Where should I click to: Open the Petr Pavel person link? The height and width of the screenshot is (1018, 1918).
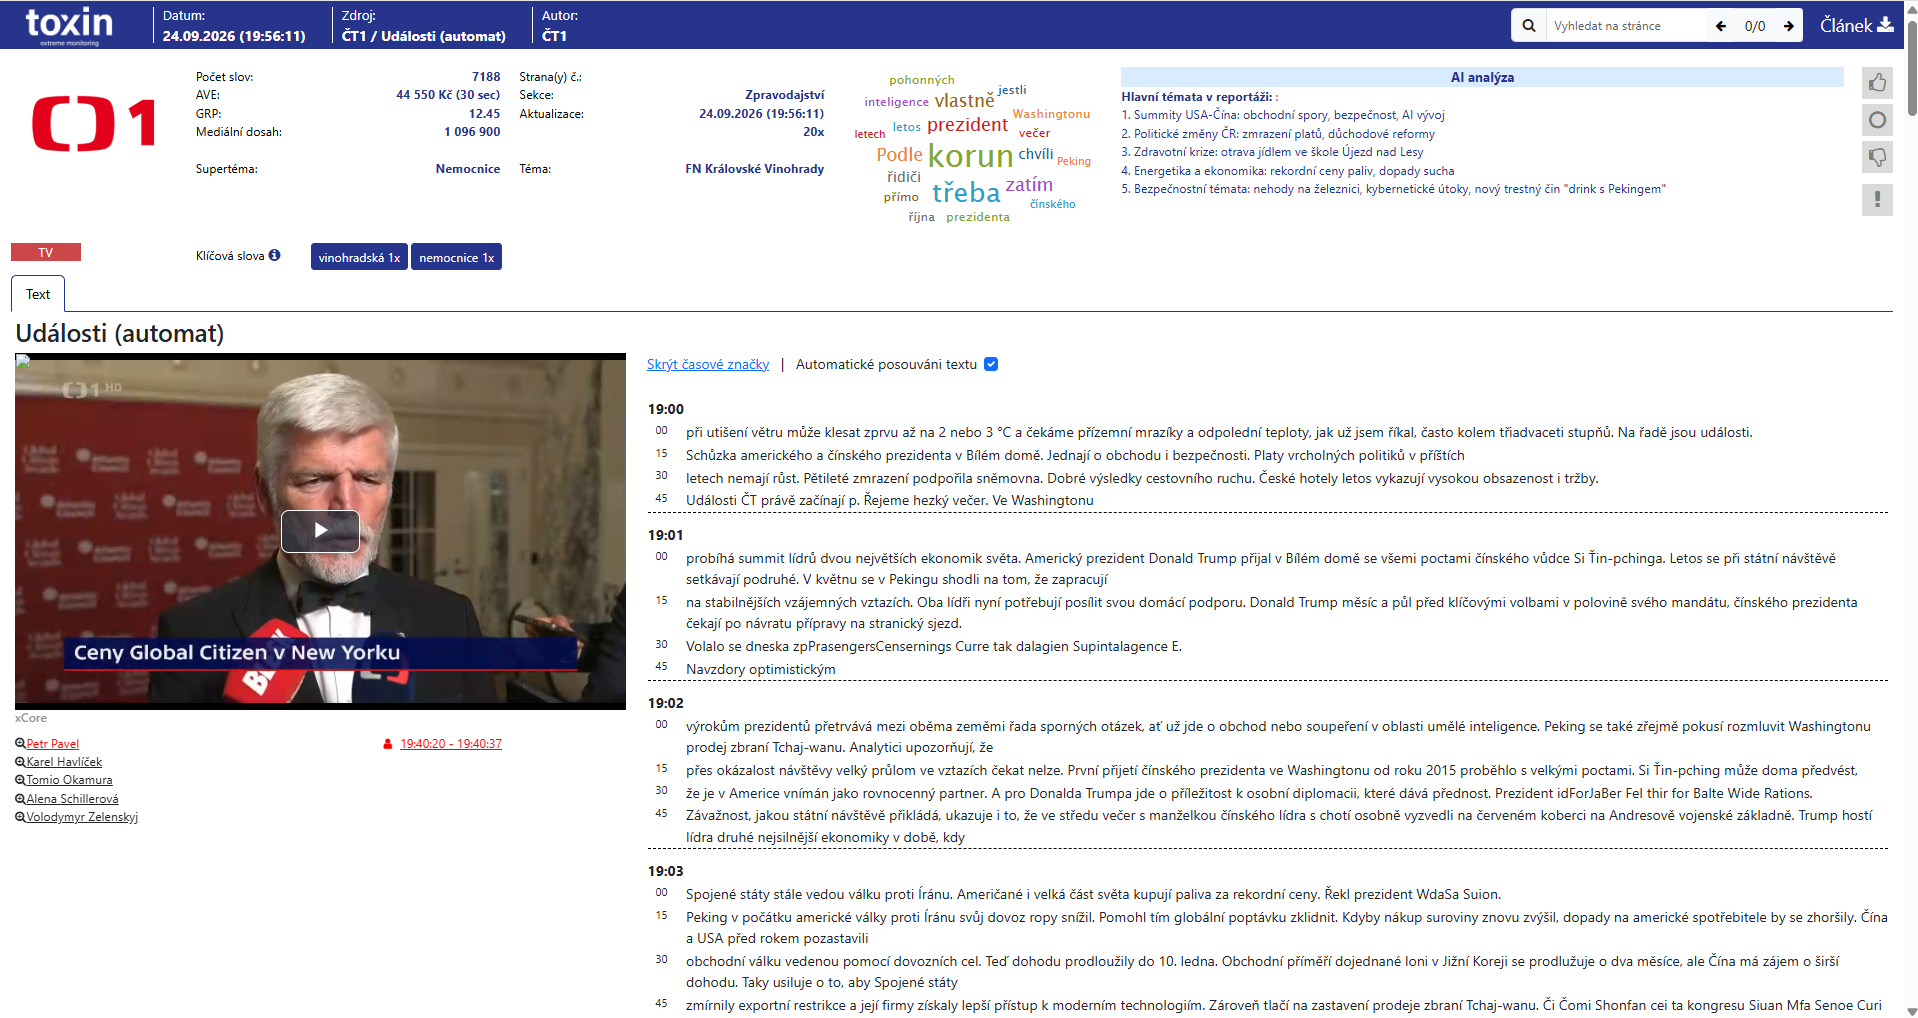[52, 744]
